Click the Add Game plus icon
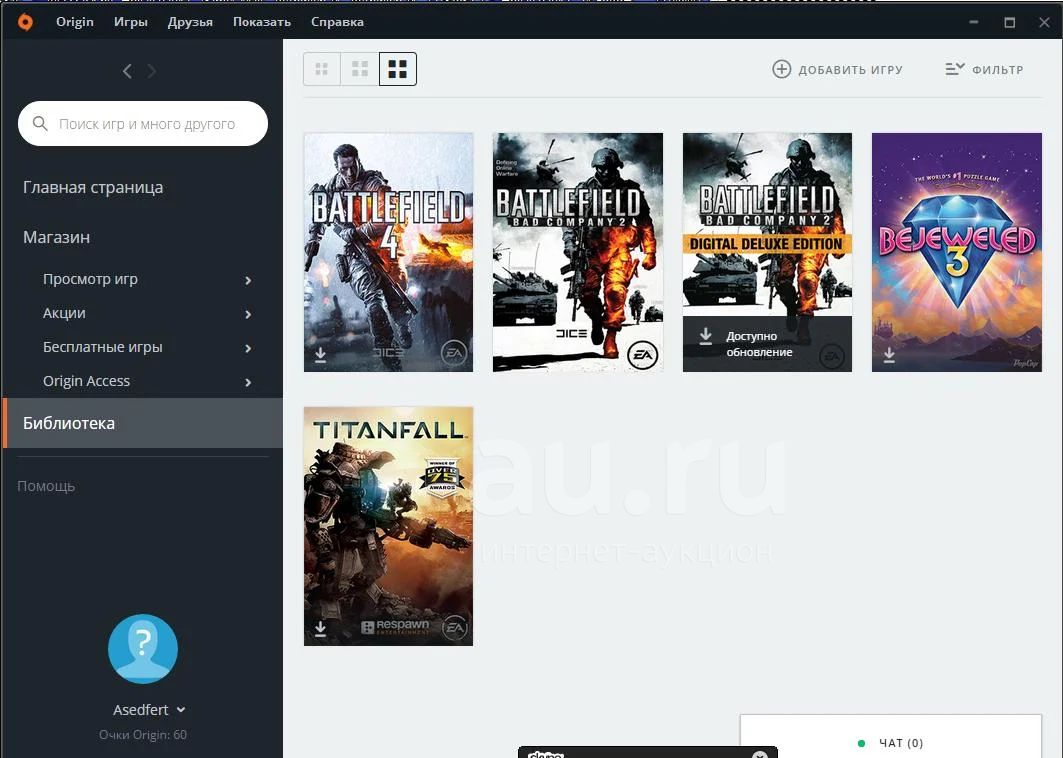The width and height of the screenshot is (1063, 758). (x=782, y=69)
